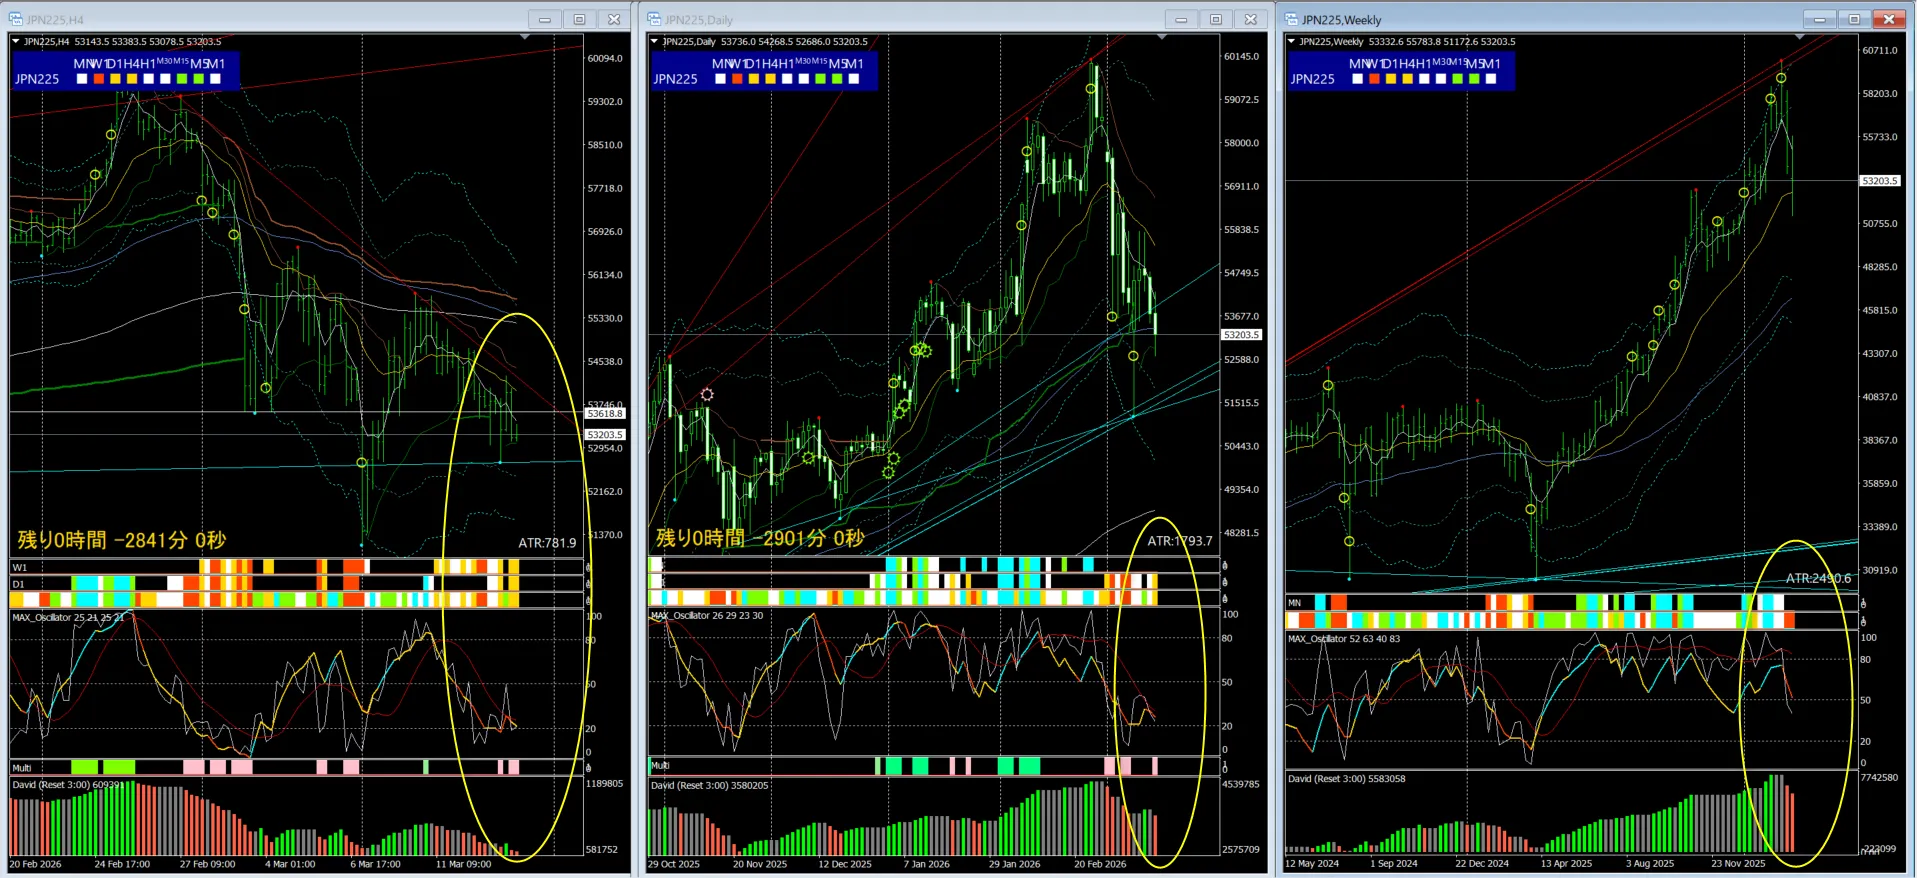The image size is (1917, 878).
Task: Maximize the JPN225,H4 chart window
Action: 579,19
